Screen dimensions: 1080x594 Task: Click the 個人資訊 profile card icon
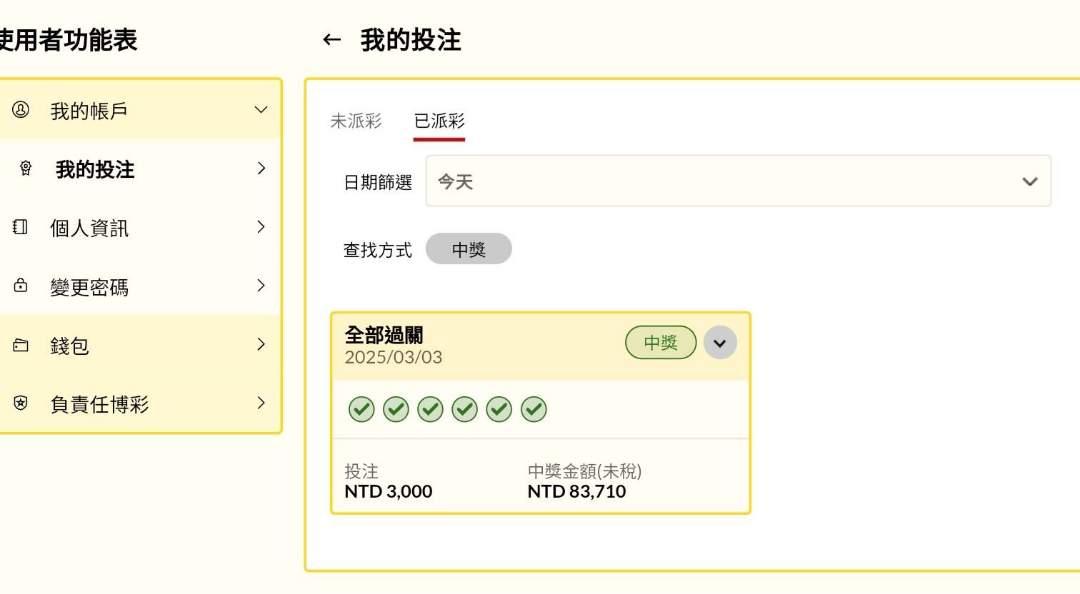click(x=20, y=227)
